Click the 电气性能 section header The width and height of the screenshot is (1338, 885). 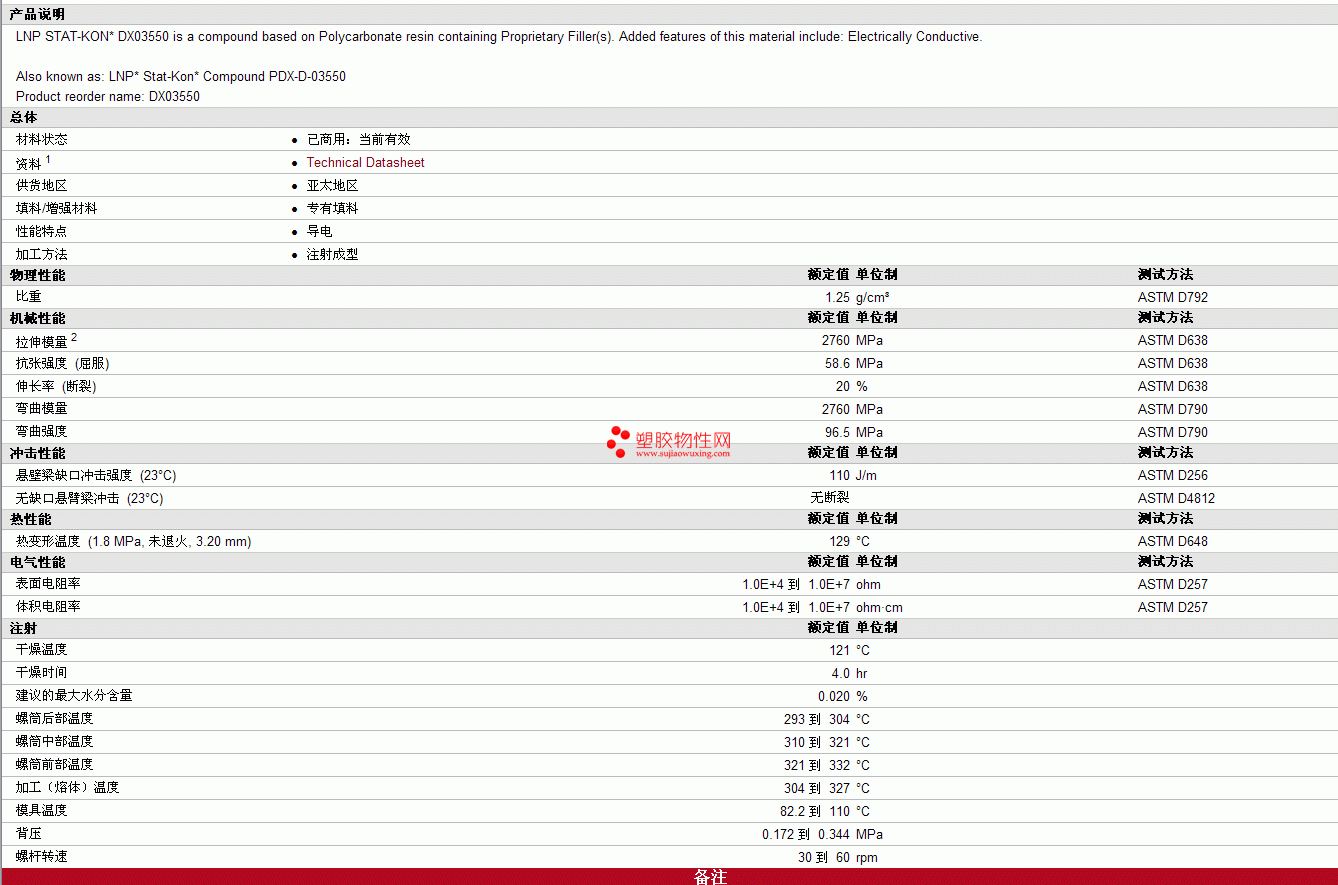click(37, 562)
